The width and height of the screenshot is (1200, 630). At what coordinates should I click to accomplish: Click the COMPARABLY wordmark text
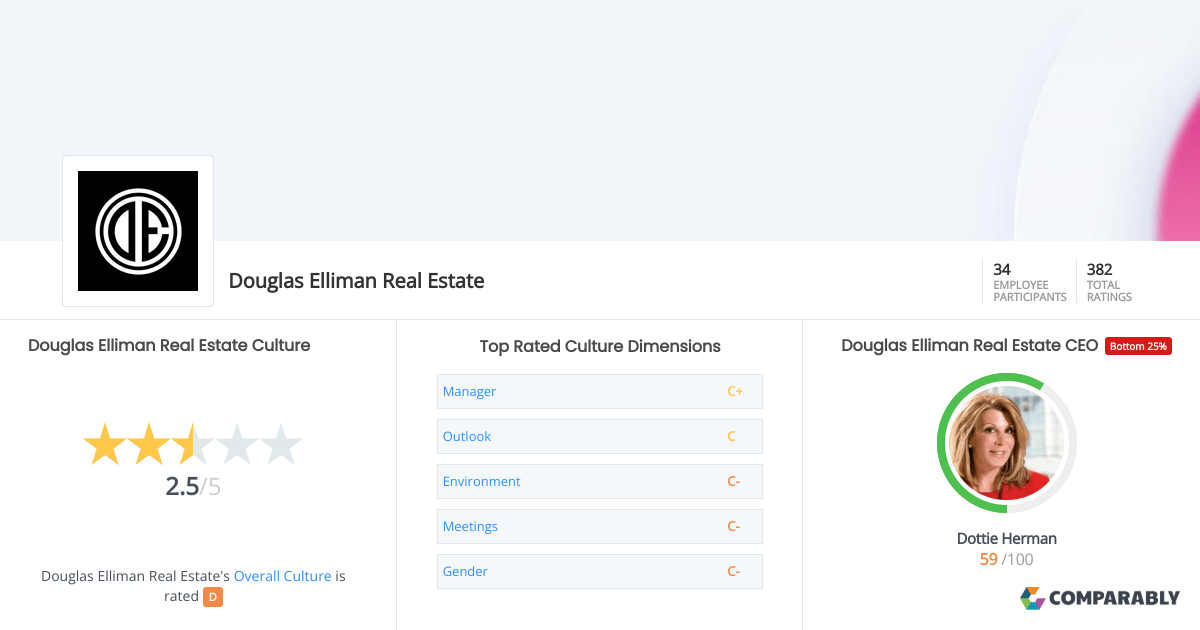click(x=1115, y=599)
